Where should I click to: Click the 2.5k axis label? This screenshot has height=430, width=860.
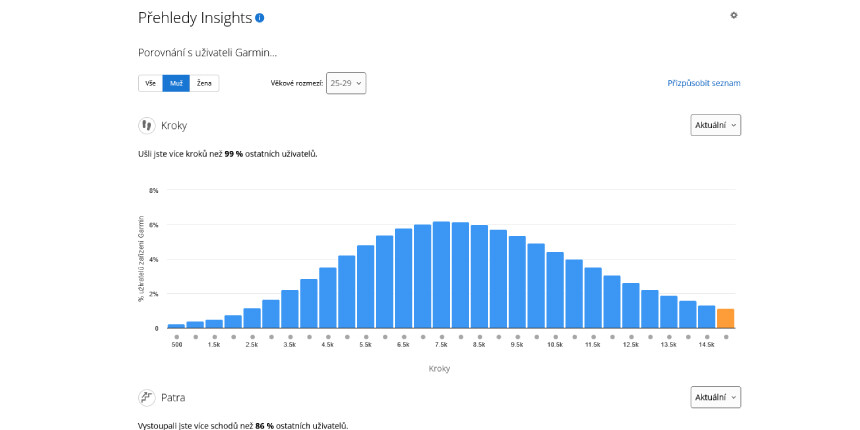[252, 345]
